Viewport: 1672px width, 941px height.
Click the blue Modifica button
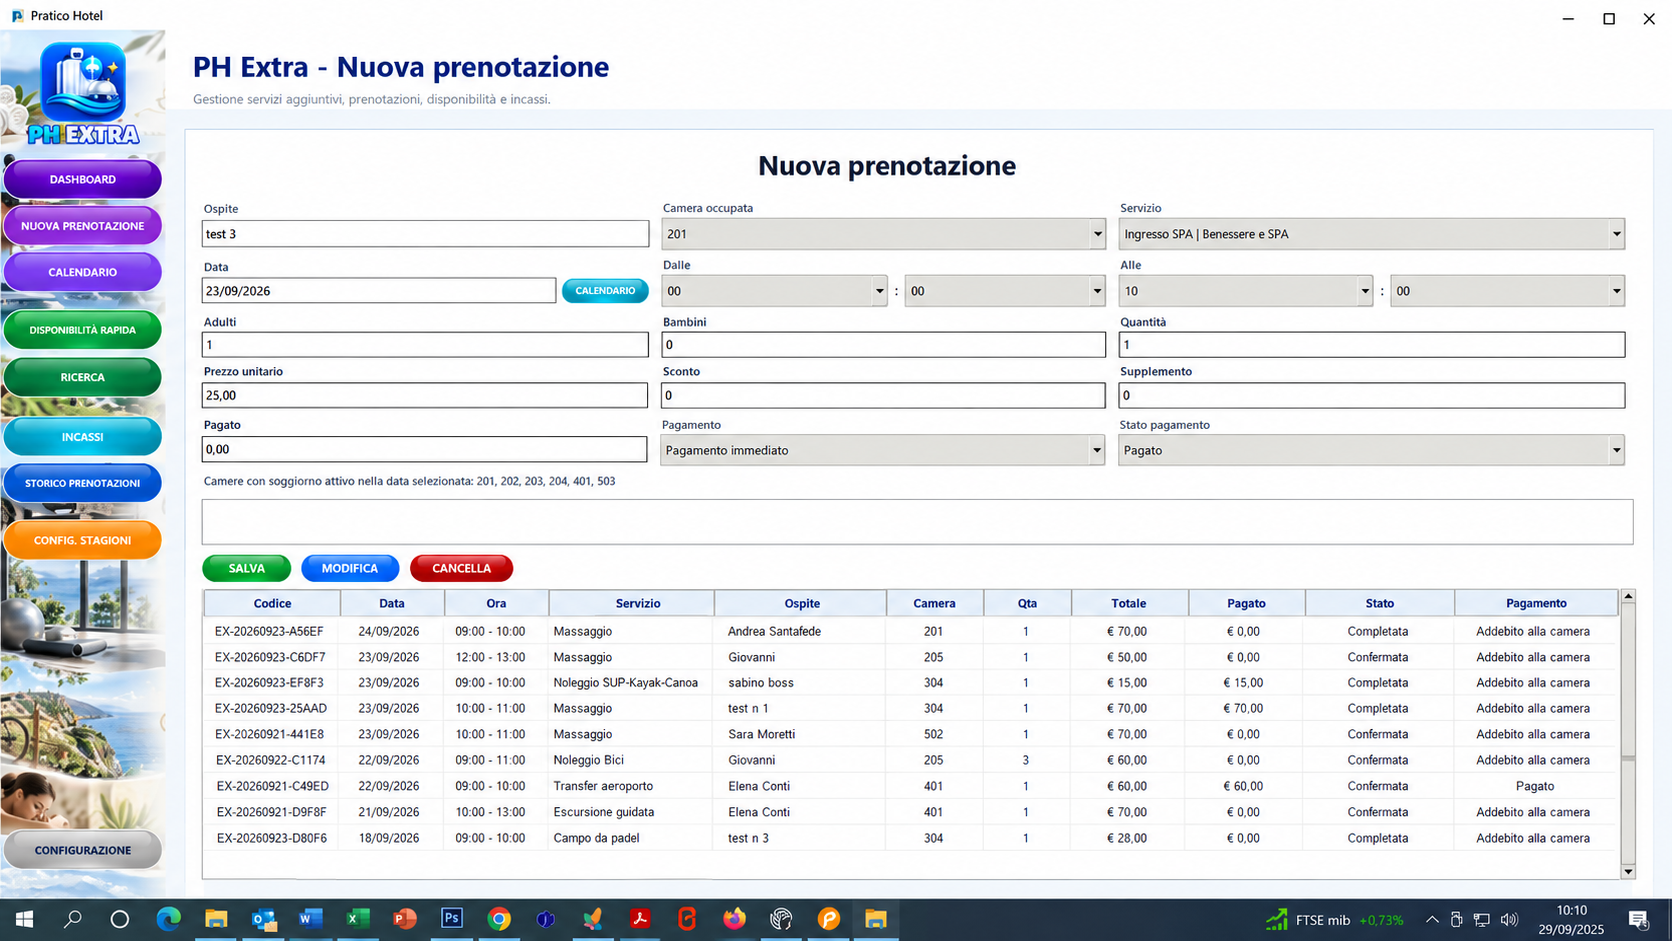350,568
